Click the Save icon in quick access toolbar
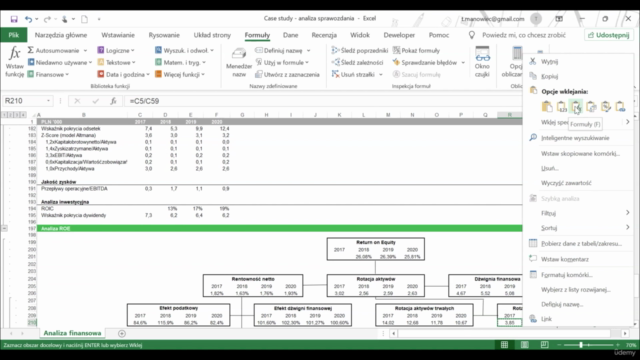The height and width of the screenshot is (360, 640). 14,19
